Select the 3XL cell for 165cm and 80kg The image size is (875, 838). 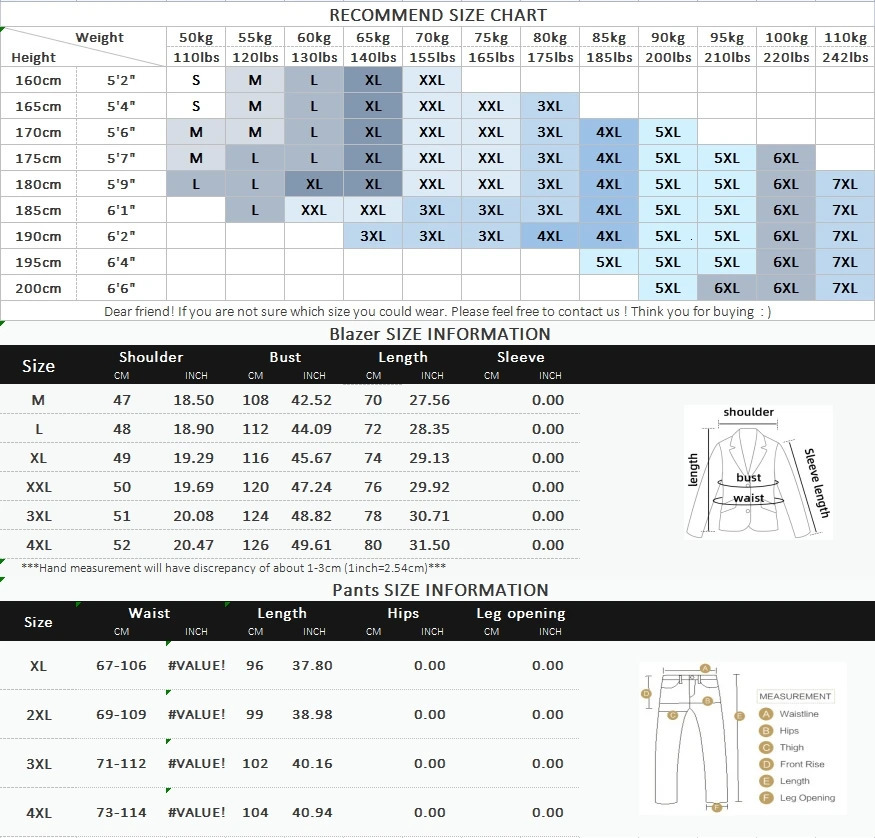[x=549, y=105]
